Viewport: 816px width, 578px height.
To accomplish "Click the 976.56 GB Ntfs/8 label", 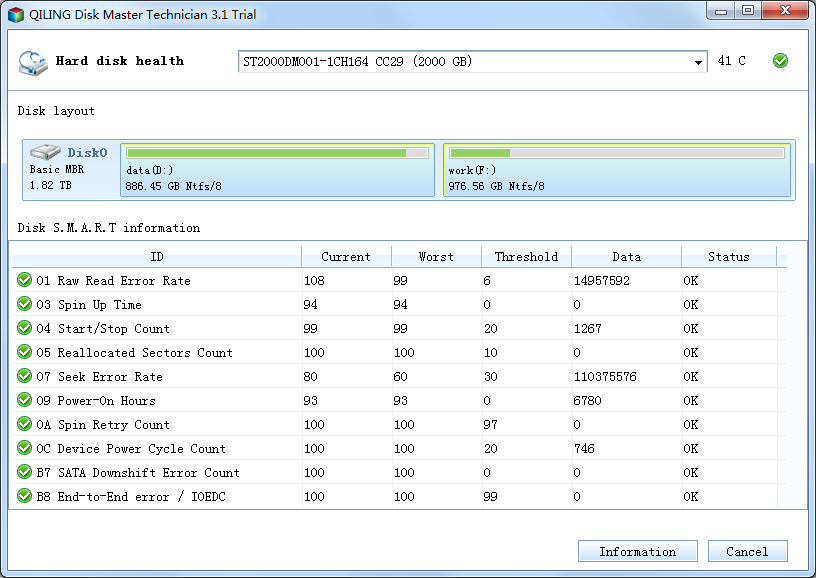I will pyautogui.click(x=496, y=186).
